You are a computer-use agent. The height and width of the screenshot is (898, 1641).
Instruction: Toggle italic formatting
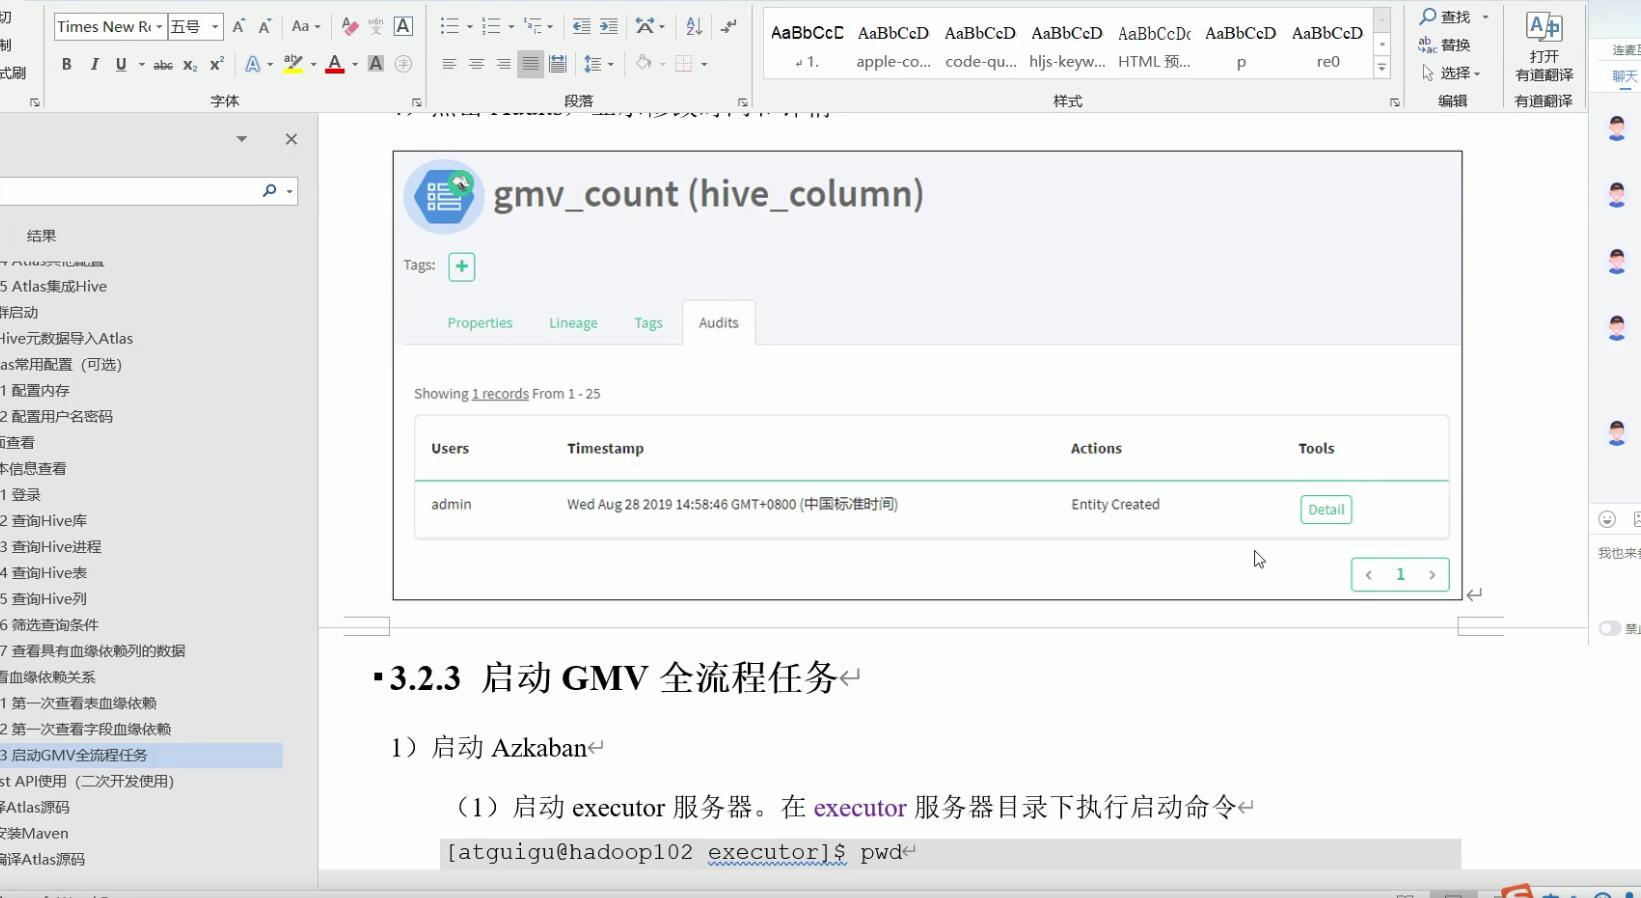(x=94, y=64)
